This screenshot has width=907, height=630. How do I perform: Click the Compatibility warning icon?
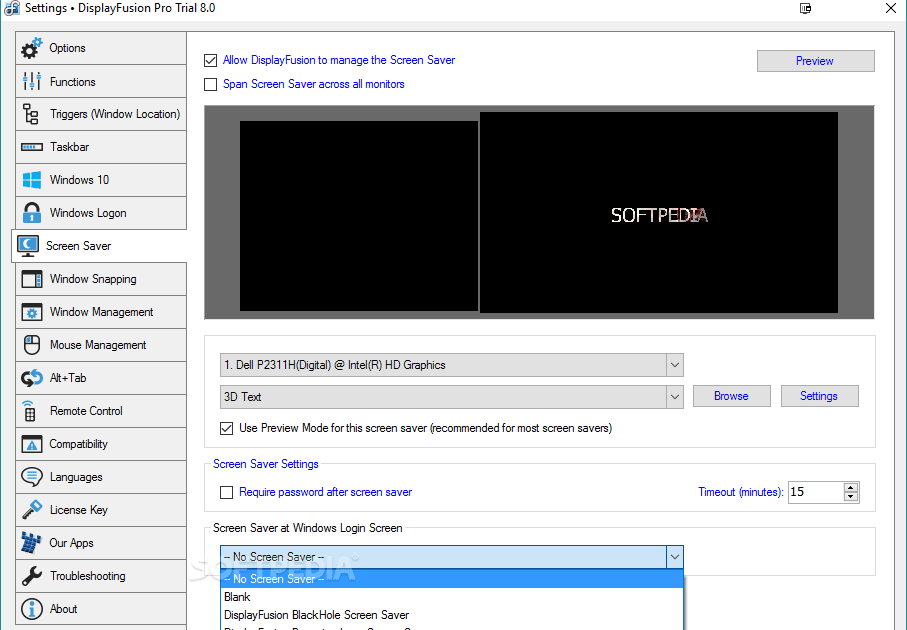tap(32, 444)
